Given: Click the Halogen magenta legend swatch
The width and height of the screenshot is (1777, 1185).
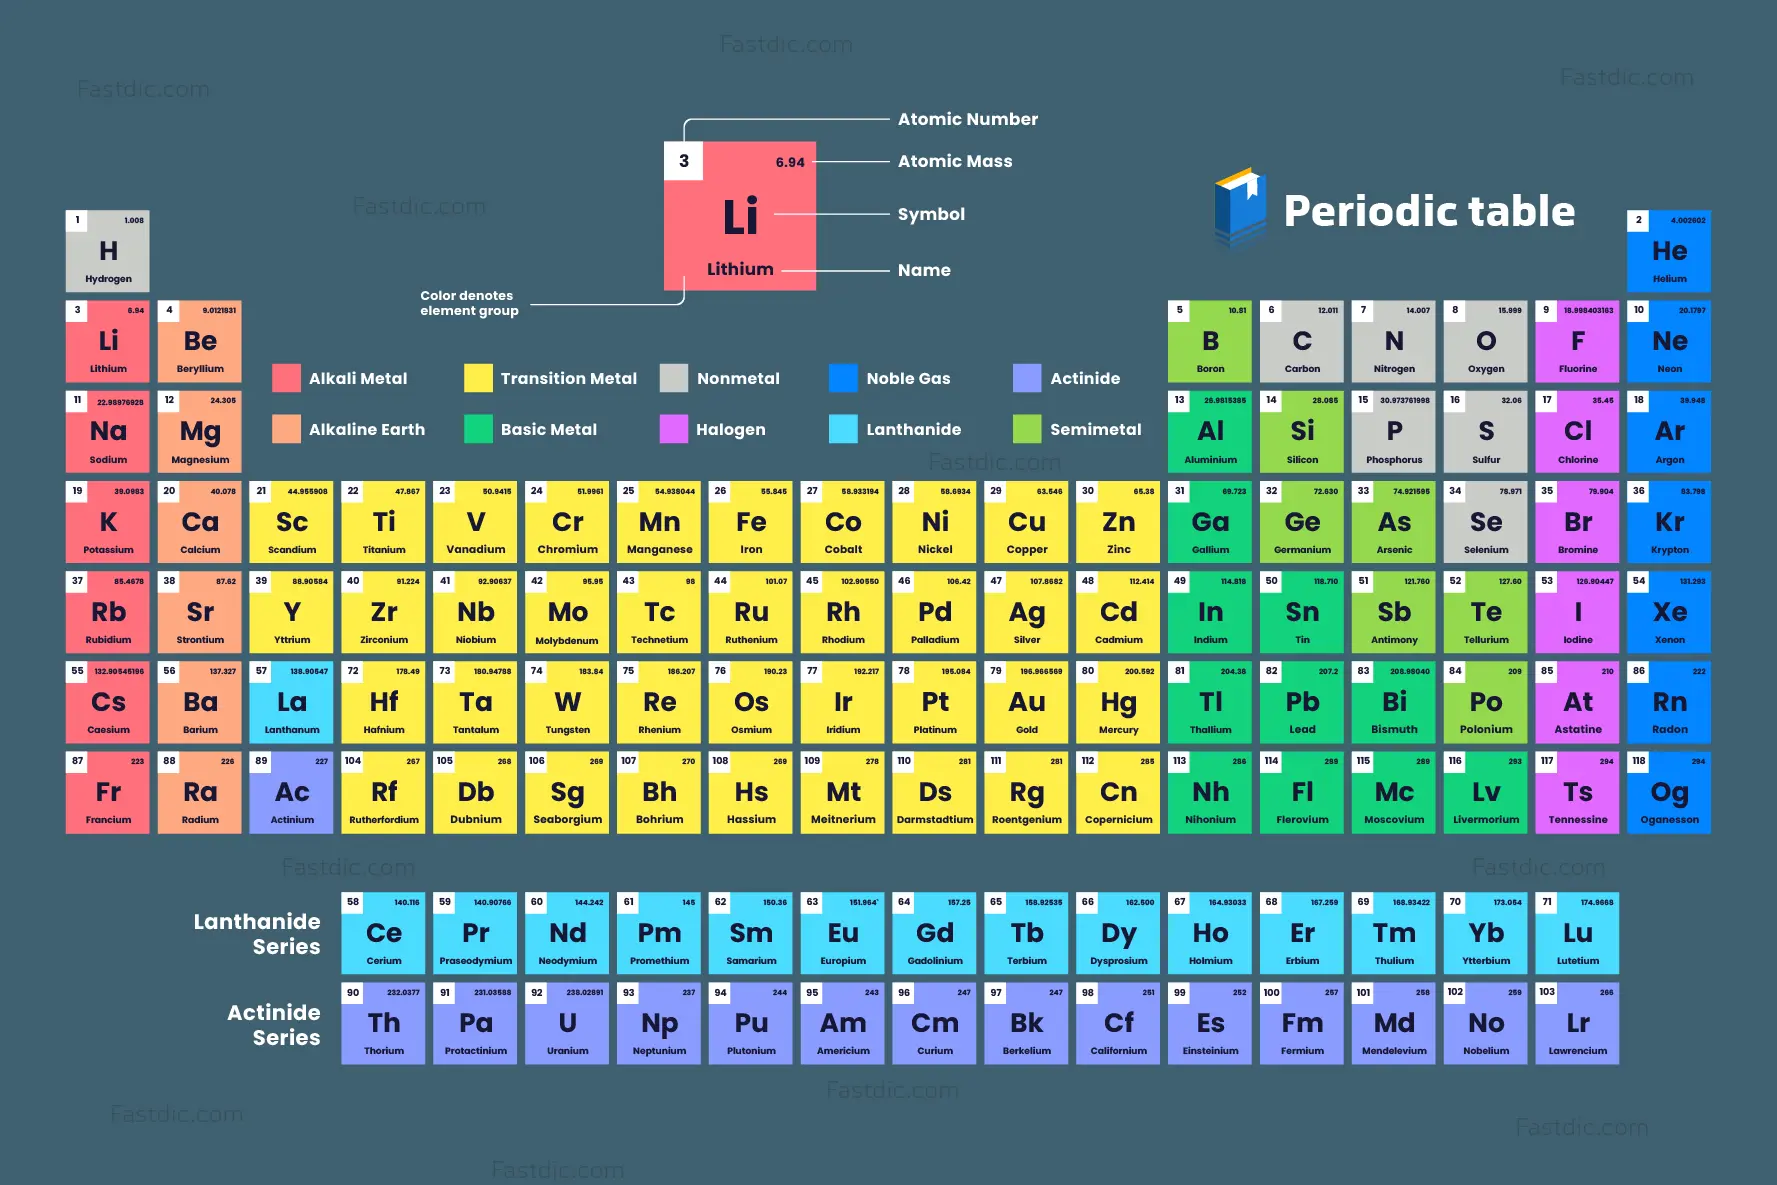Looking at the screenshot, I should point(674,429).
